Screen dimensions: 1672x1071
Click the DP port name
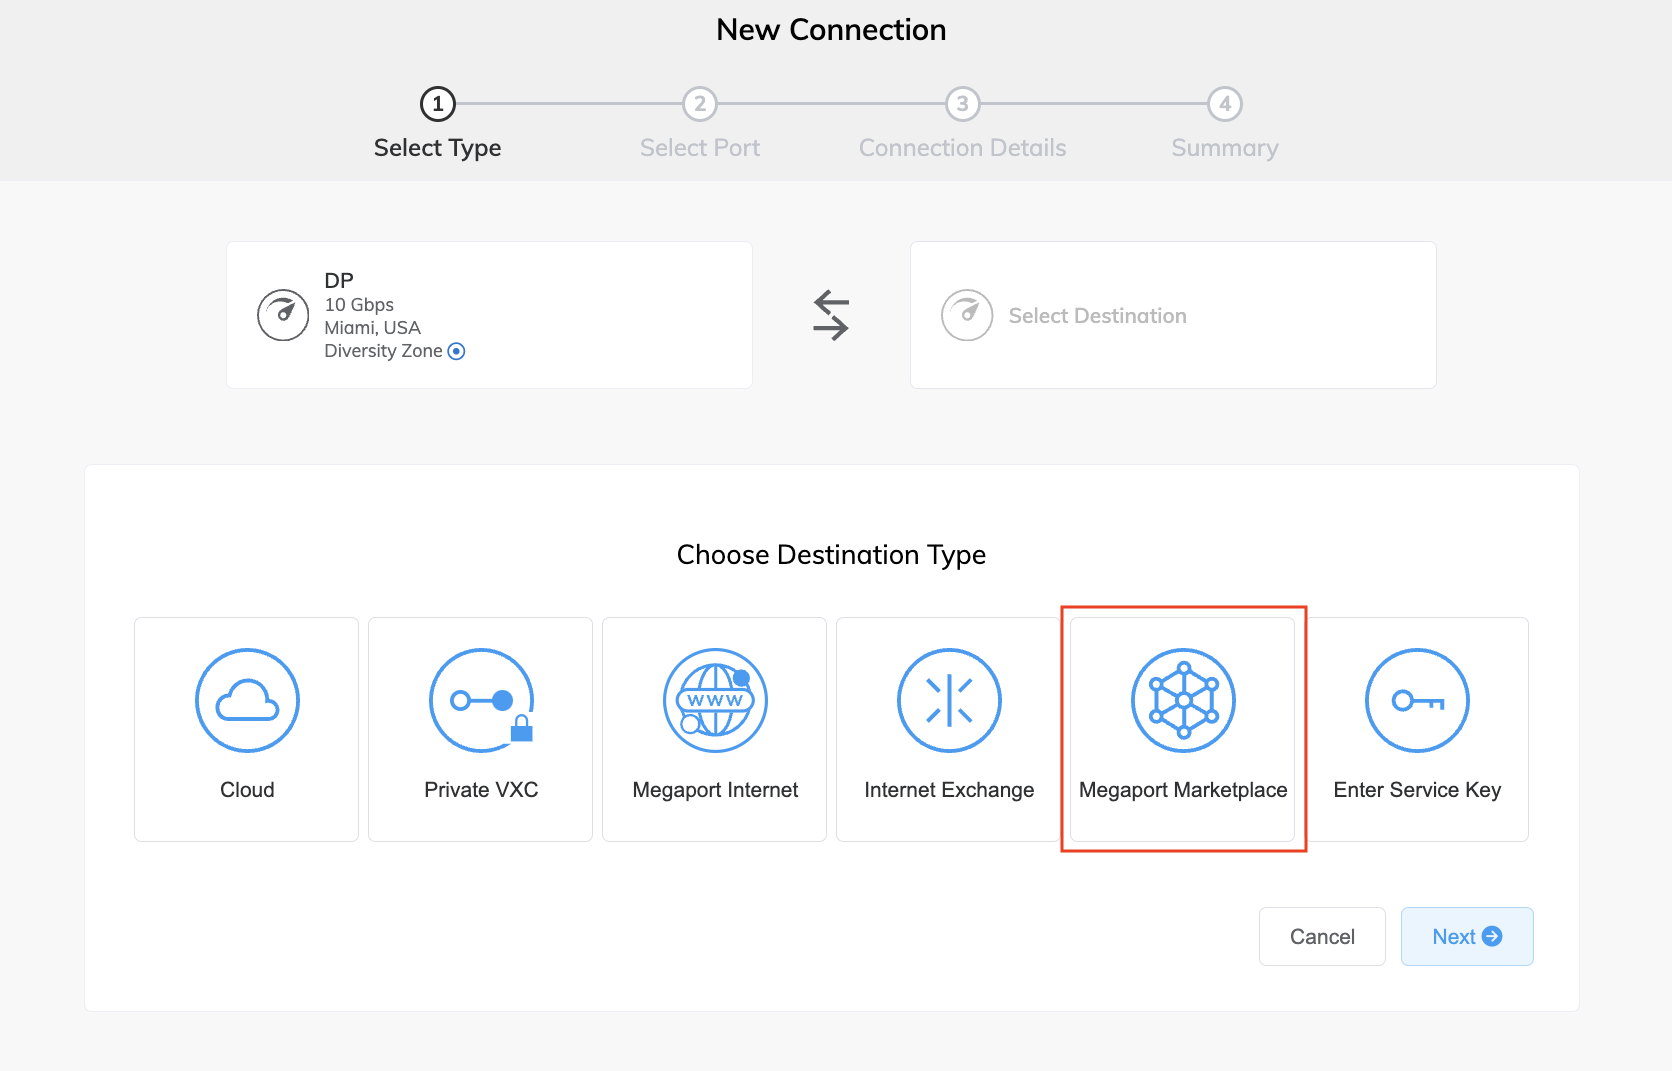(339, 280)
